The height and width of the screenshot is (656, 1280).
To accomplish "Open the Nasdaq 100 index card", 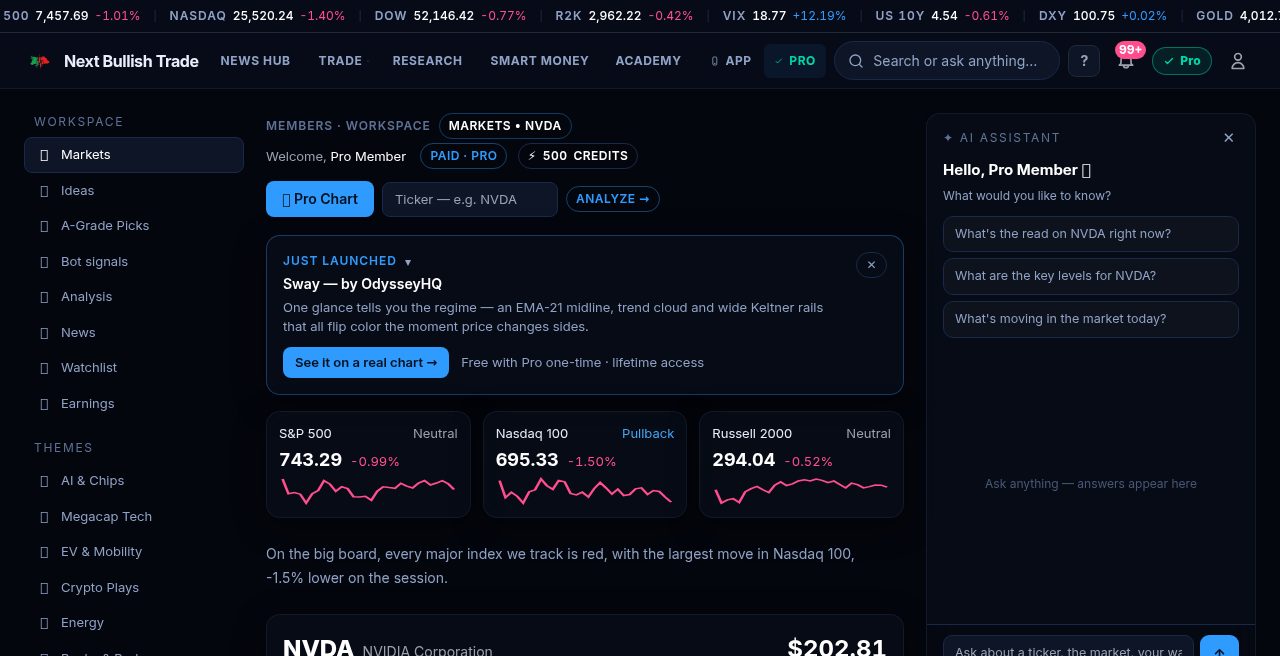I will point(585,464).
